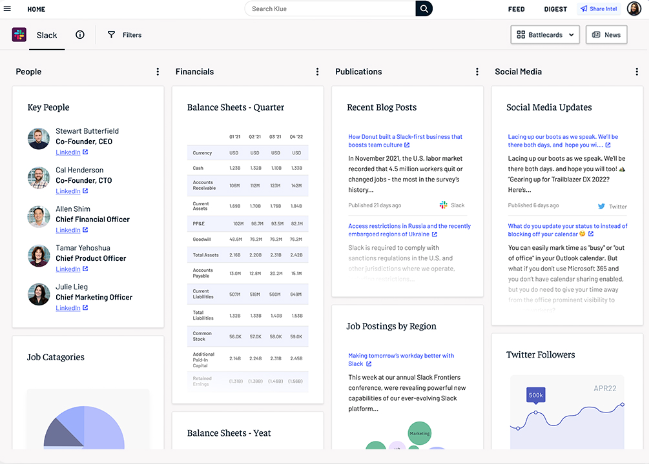Open Financials column three-dot menu
Image resolution: width=649 pixels, height=464 pixels.
coord(317,72)
